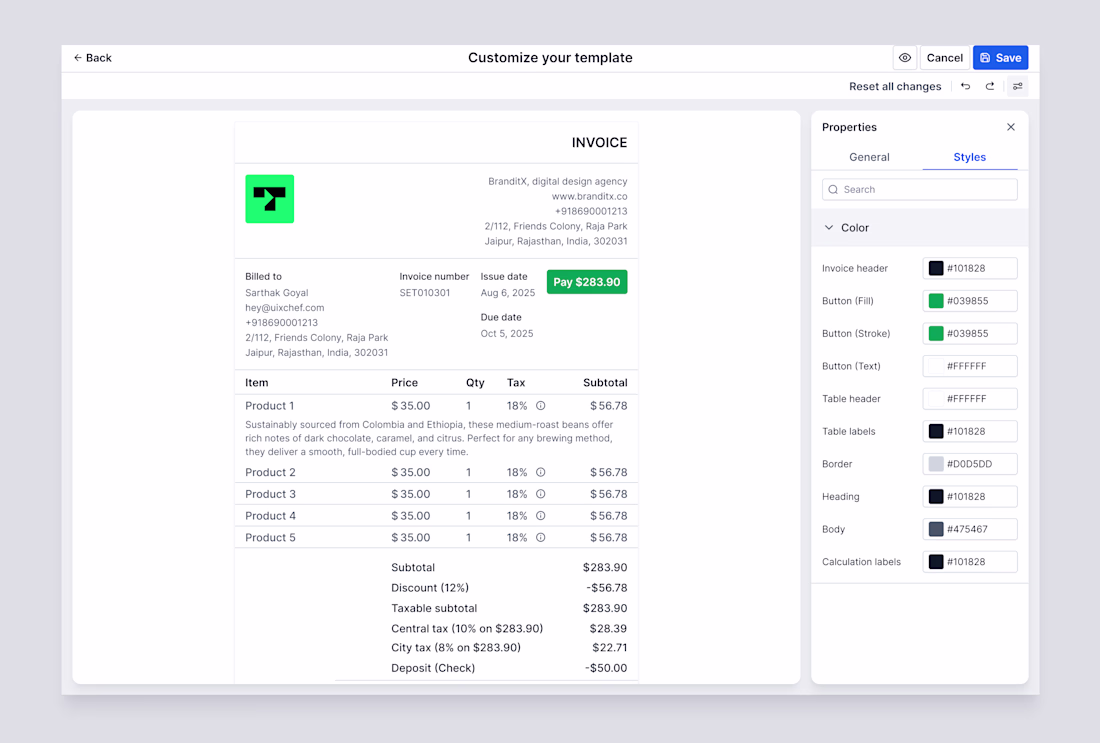Click Deposit (Check) label

coord(433,668)
